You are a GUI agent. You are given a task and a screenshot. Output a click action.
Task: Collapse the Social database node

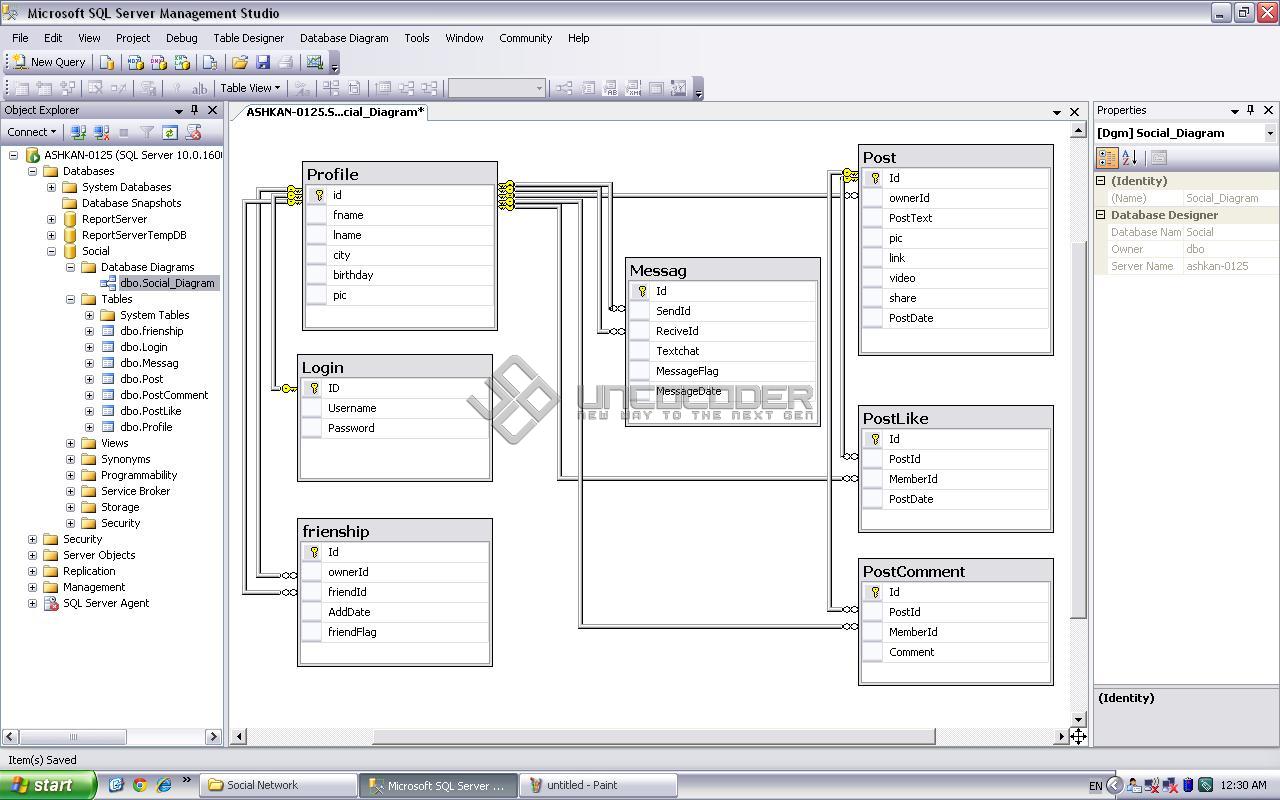(x=51, y=251)
